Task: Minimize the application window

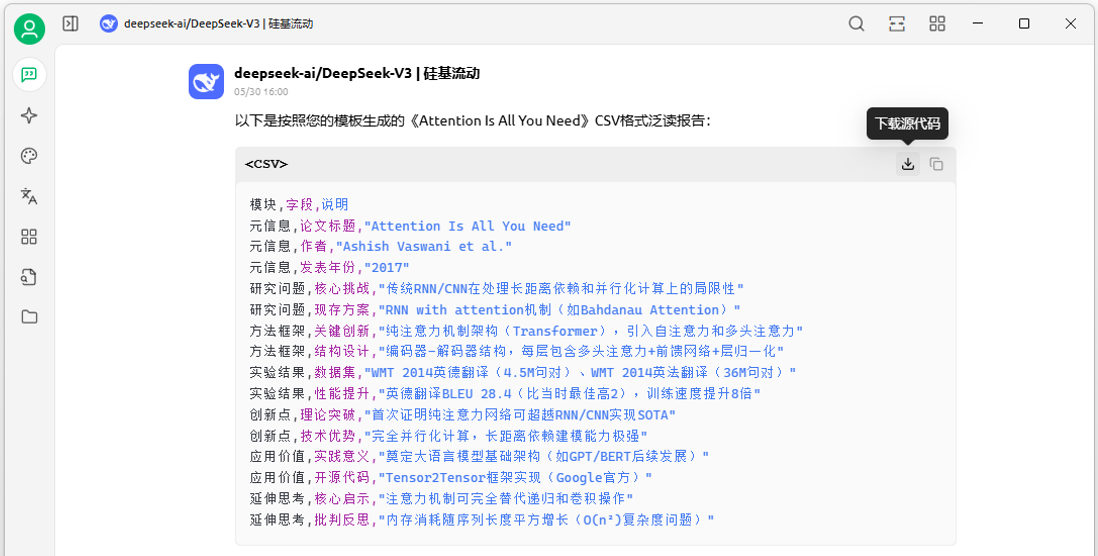Action: (978, 24)
